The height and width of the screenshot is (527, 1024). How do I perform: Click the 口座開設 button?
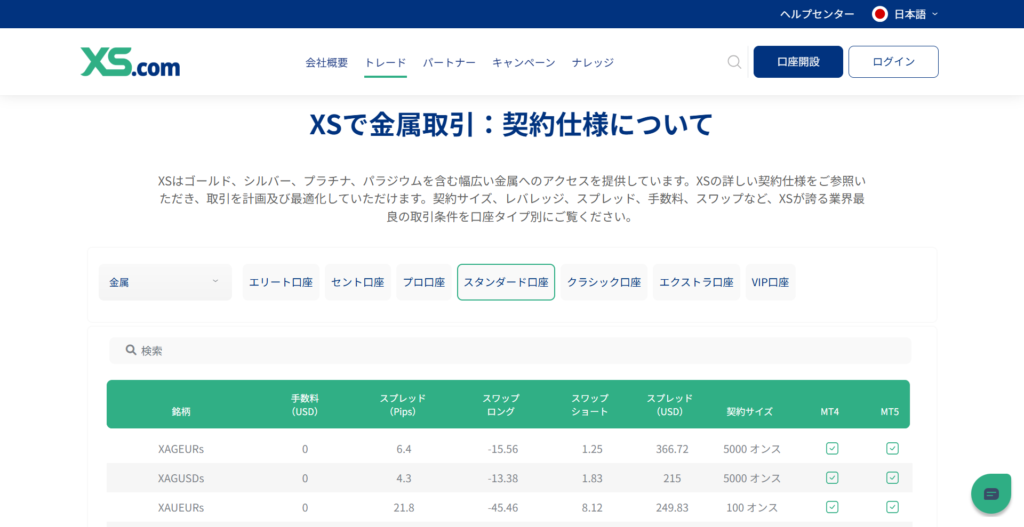pos(798,62)
